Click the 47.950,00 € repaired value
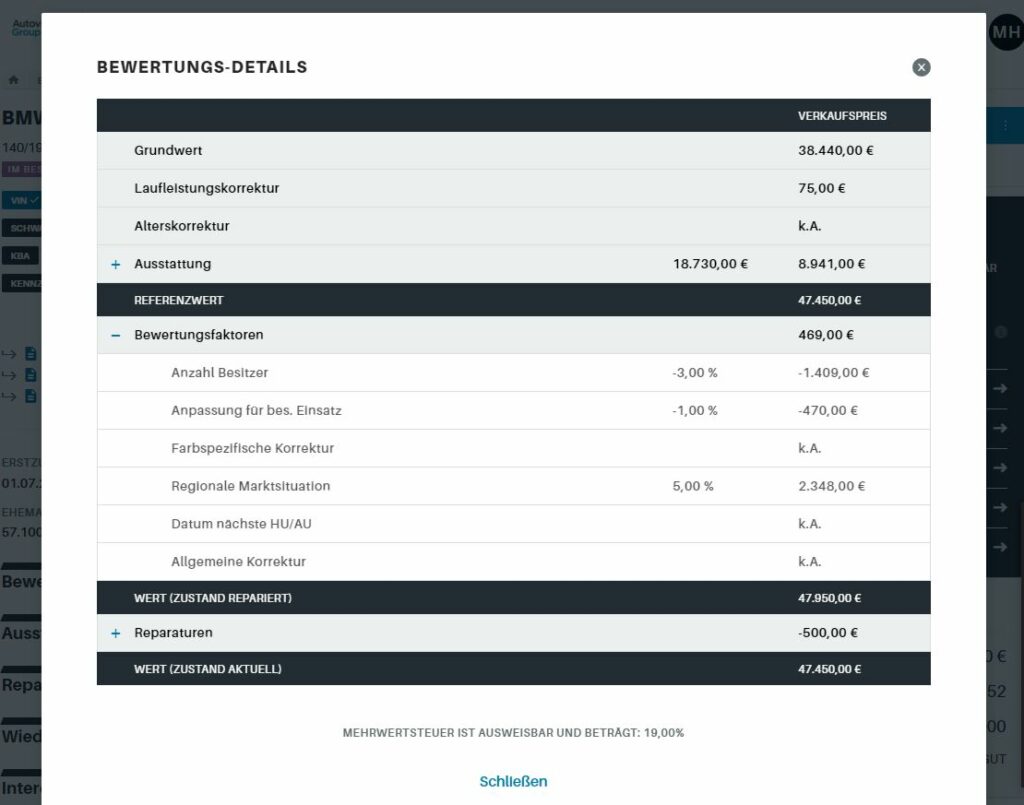The width and height of the screenshot is (1024, 805). [829, 598]
